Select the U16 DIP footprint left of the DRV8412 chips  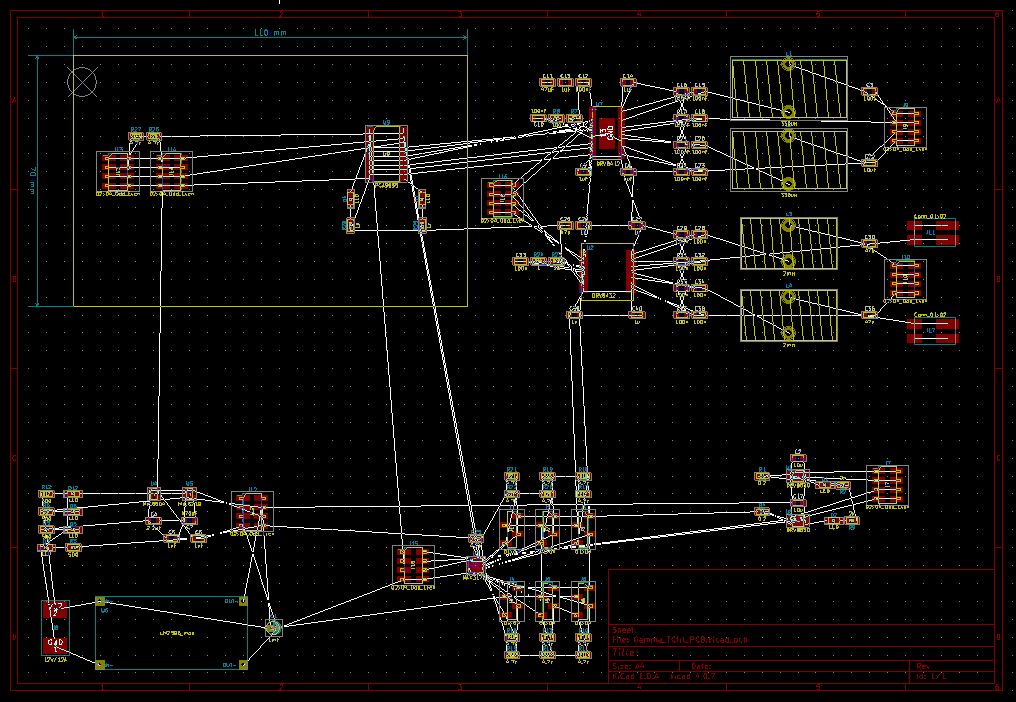pyautogui.click(x=501, y=200)
